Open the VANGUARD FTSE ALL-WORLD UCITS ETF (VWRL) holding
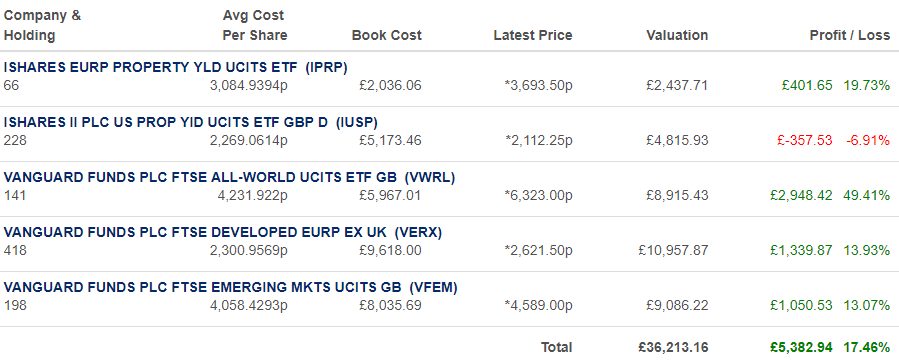The width and height of the screenshot is (899, 361). 229,178
